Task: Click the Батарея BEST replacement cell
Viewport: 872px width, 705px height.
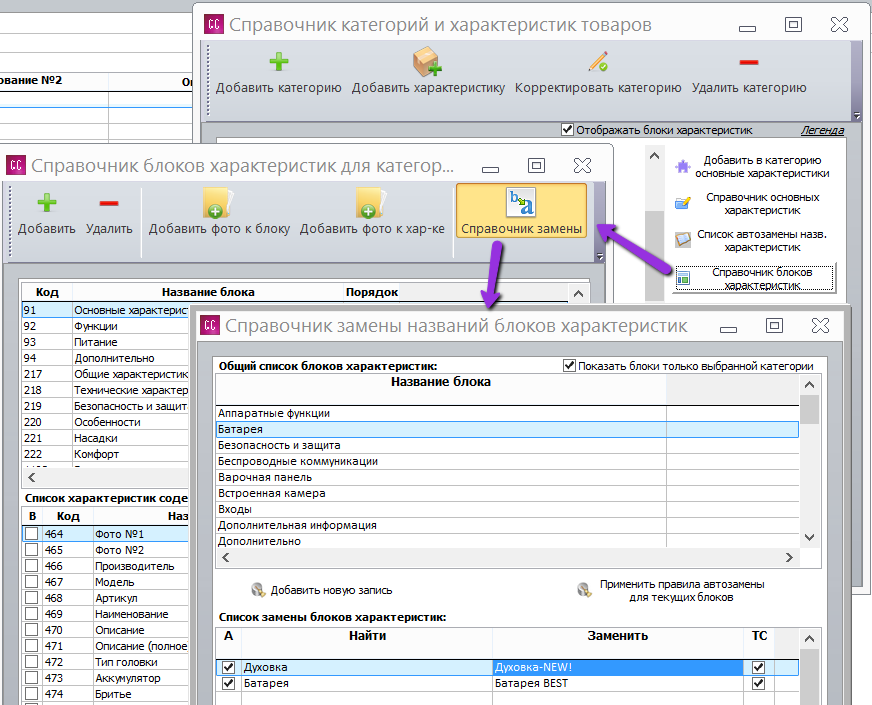Action: point(618,683)
